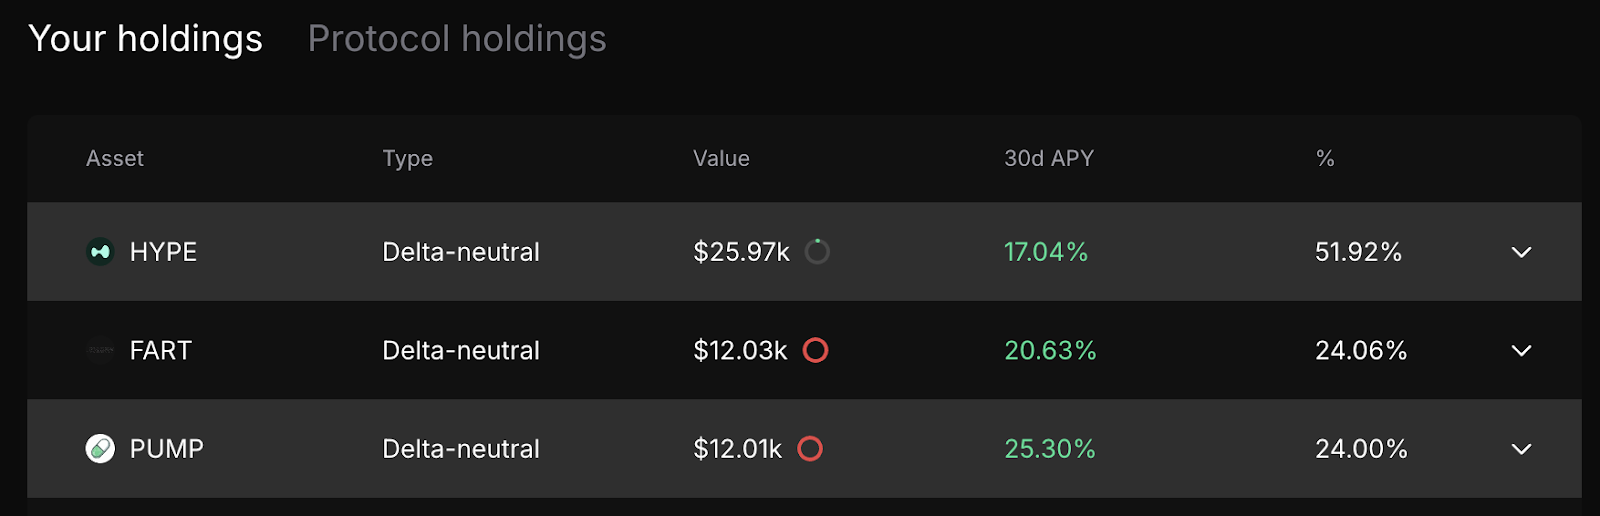Click the HYPE token icon

tap(100, 252)
